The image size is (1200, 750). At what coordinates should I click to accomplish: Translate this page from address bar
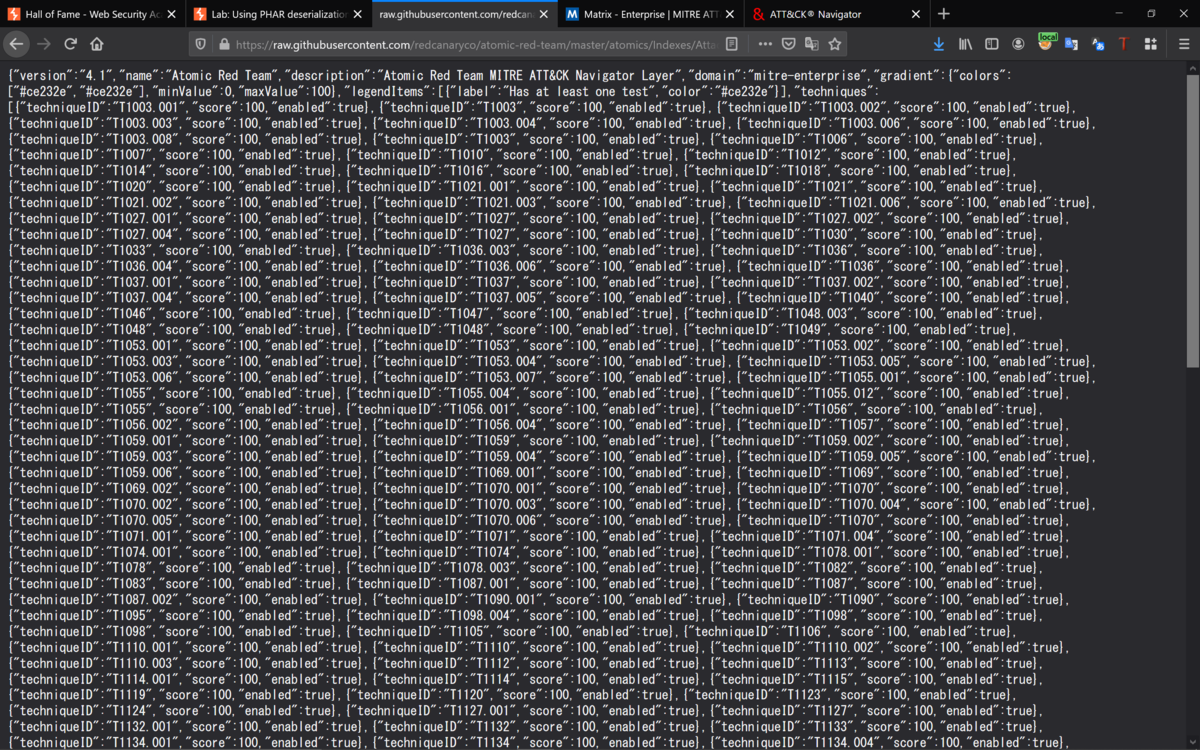(x=811, y=44)
